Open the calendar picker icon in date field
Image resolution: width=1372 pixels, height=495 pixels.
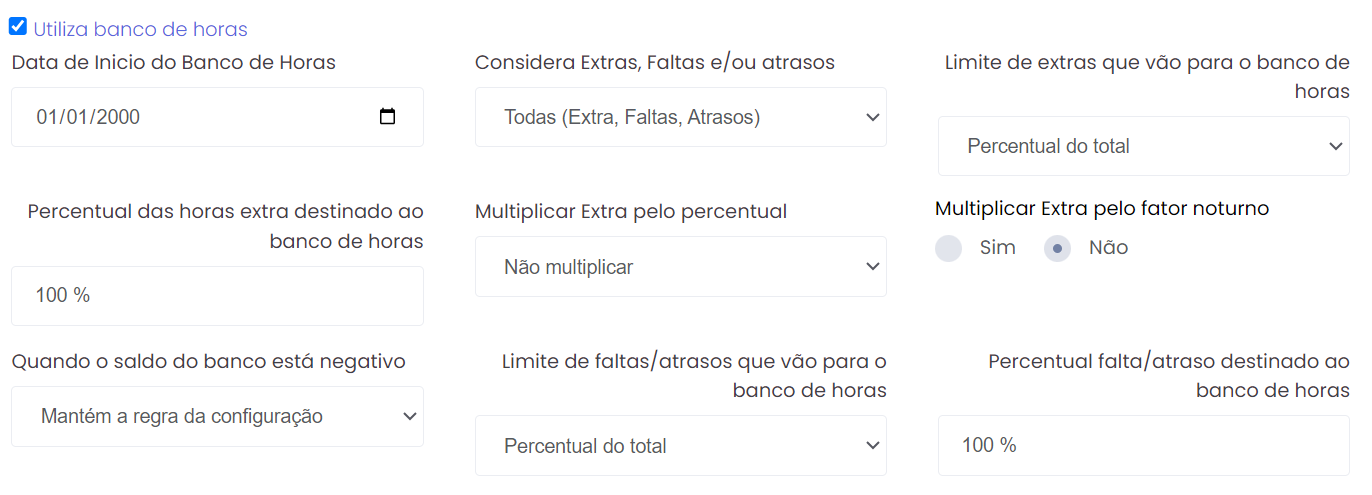coord(388,117)
